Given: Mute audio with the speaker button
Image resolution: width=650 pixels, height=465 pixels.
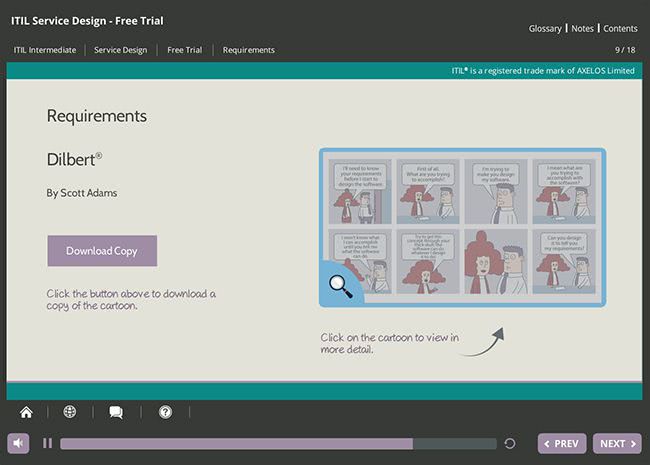Looking at the screenshot, I should coord(18,443).
